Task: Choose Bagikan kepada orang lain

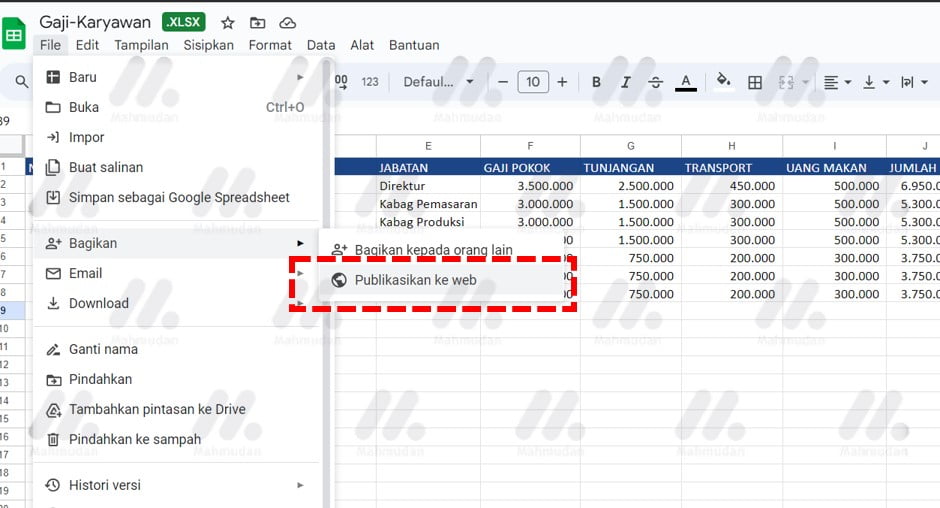Action: point(433,250)
